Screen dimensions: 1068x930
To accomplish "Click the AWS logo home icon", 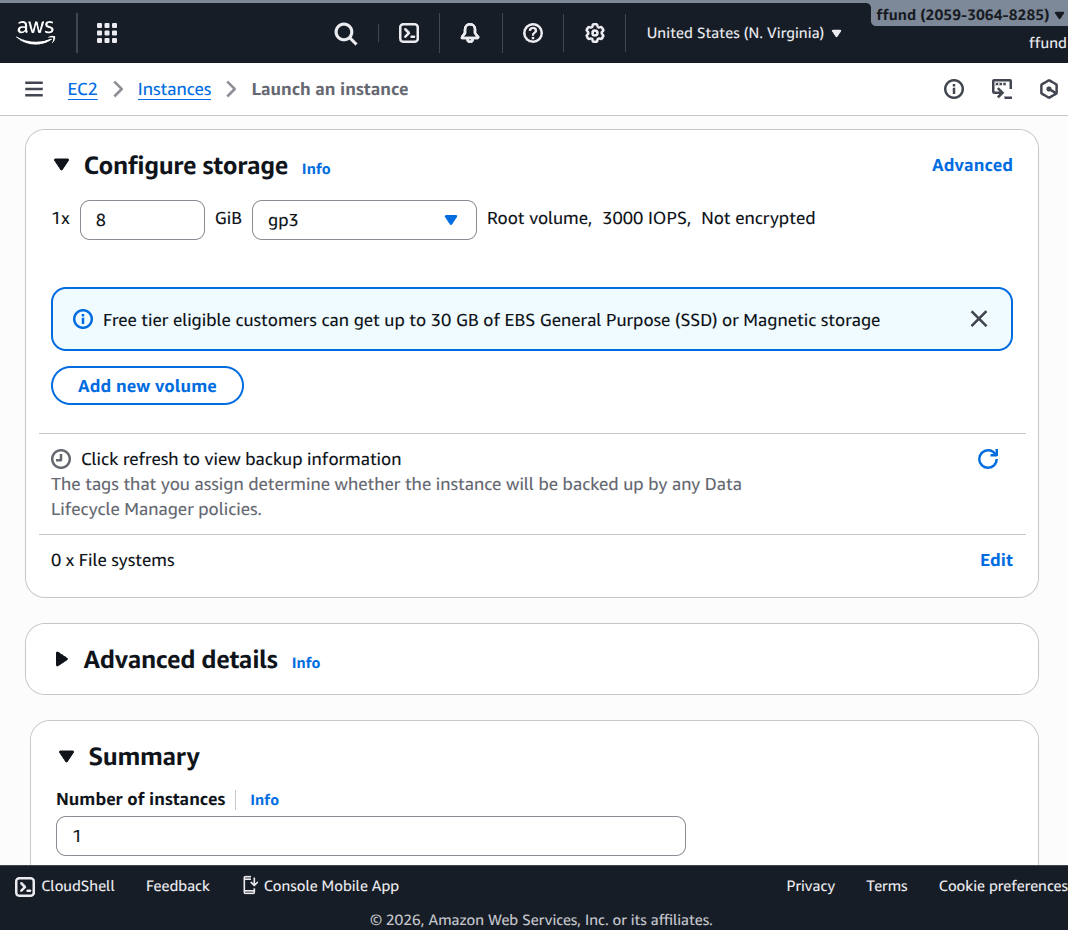I will point(35,33).
